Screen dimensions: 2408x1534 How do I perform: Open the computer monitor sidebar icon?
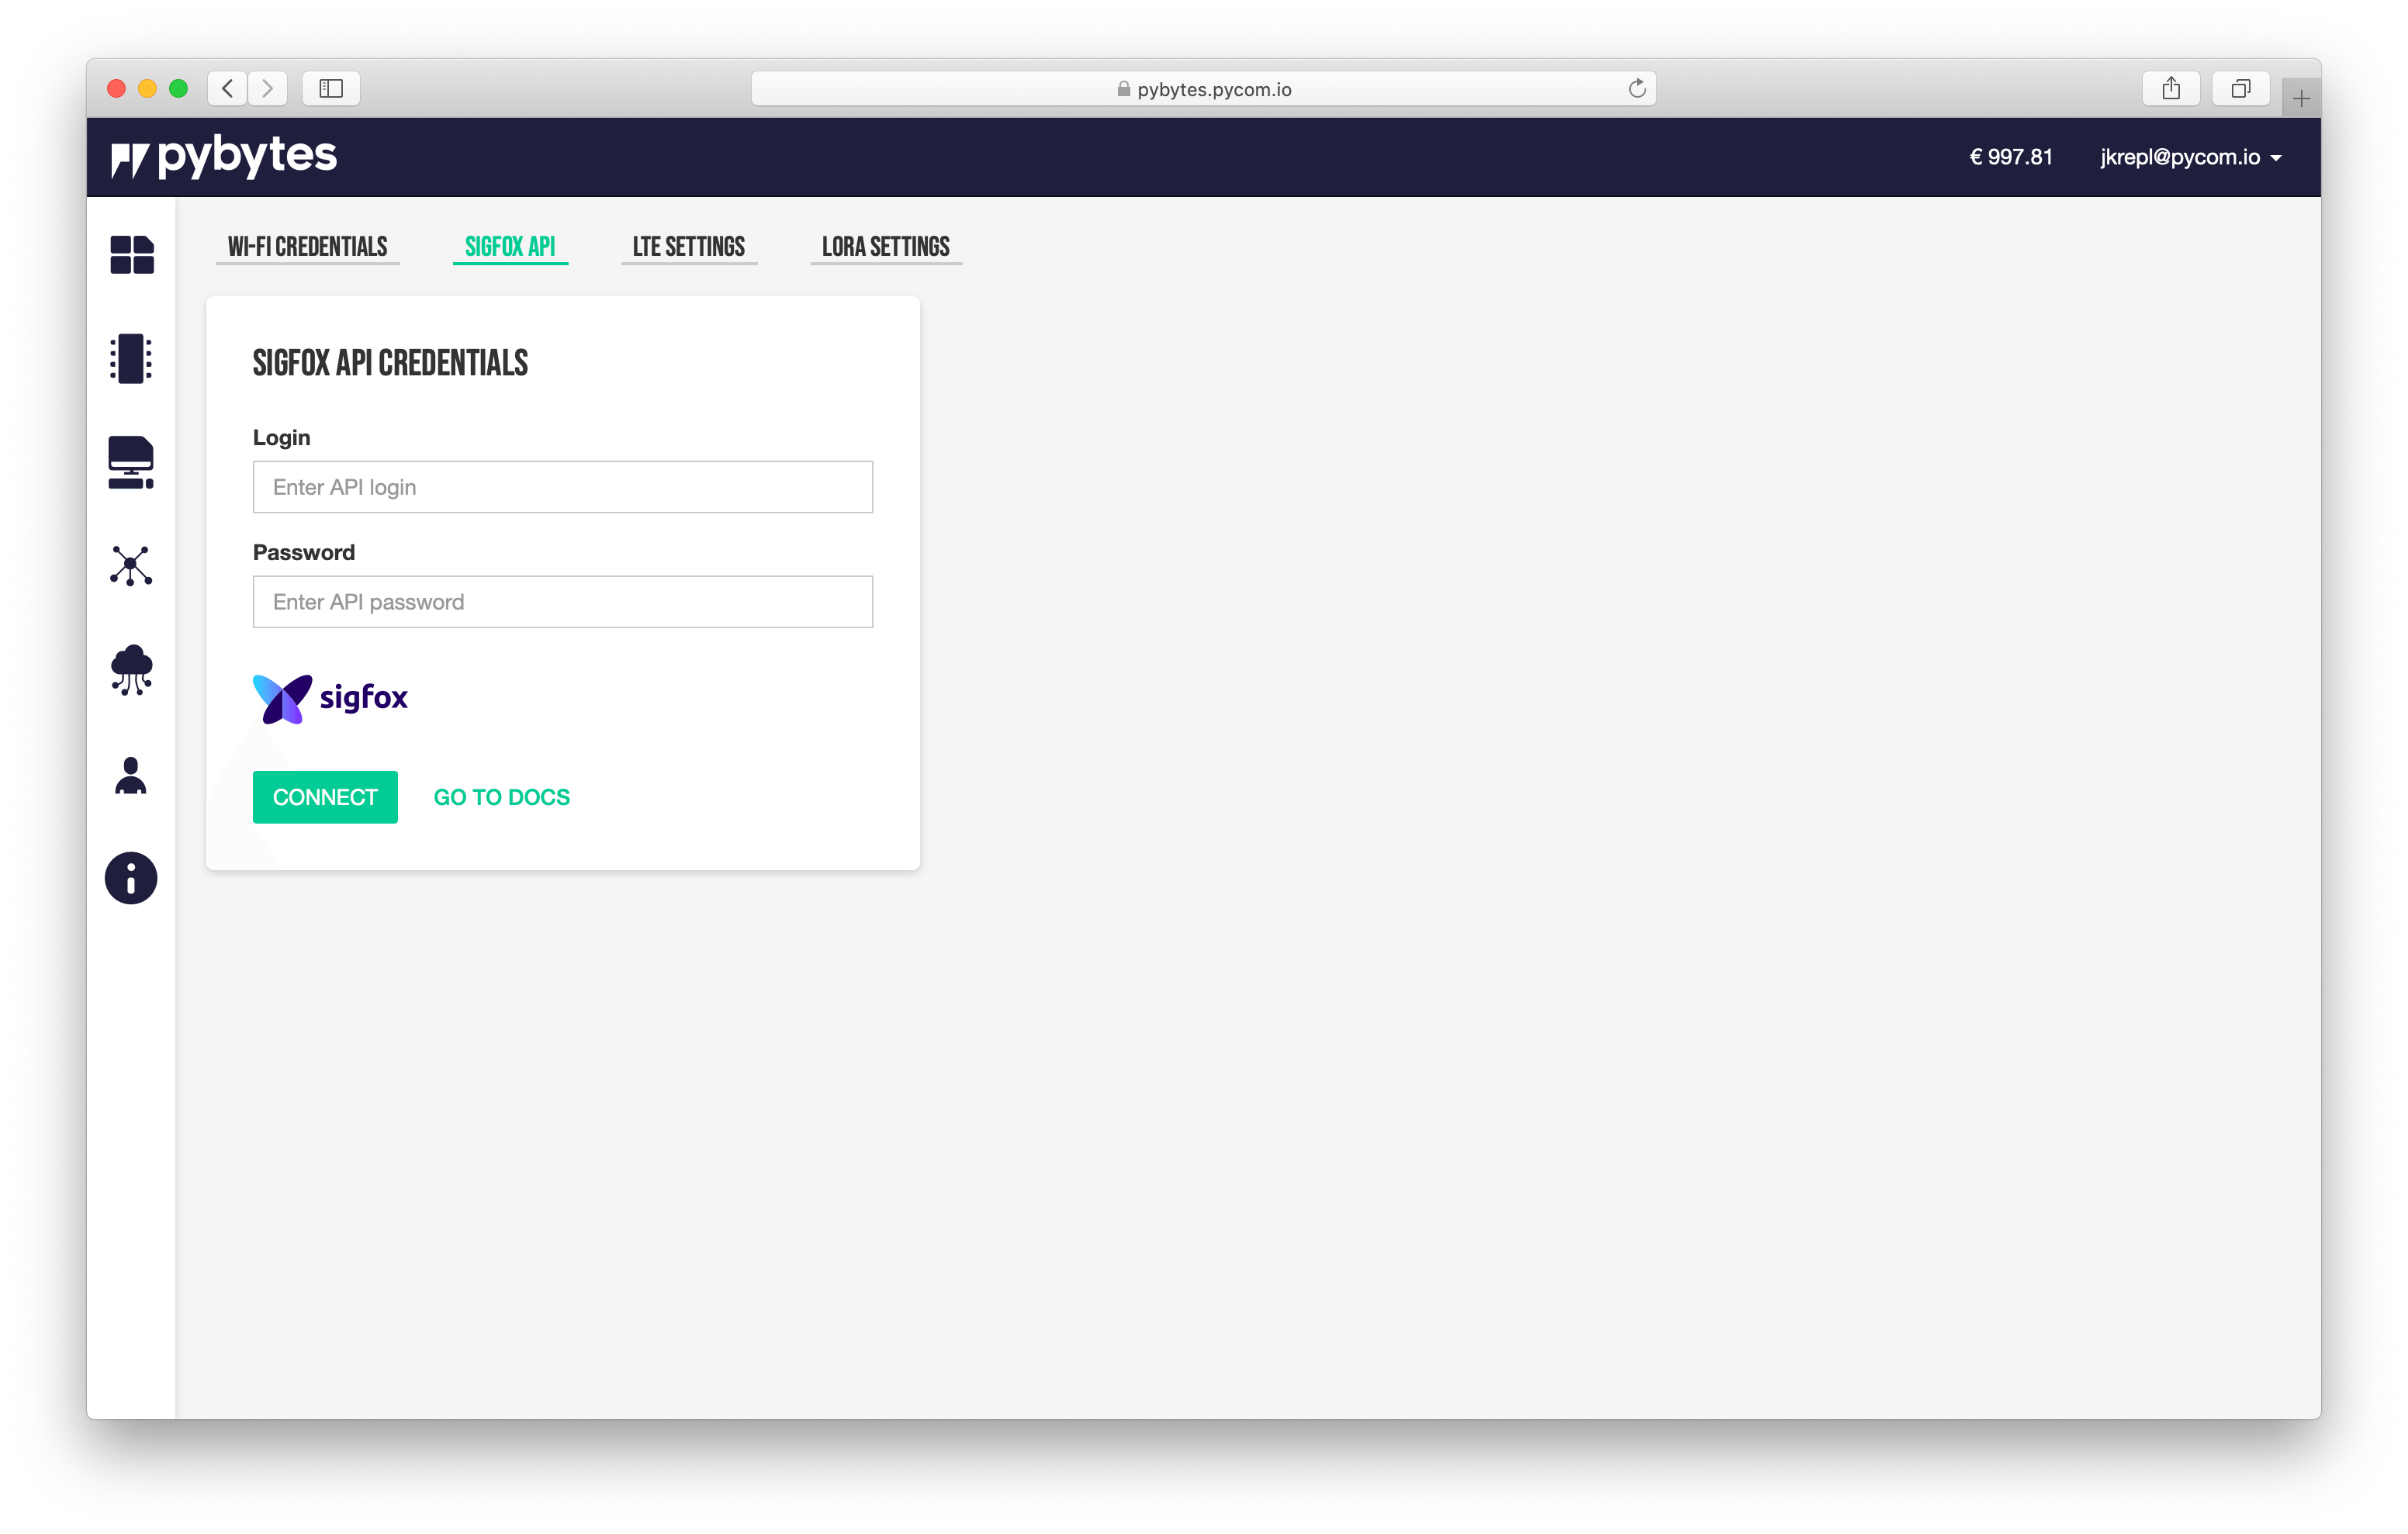tap(131, 463)
